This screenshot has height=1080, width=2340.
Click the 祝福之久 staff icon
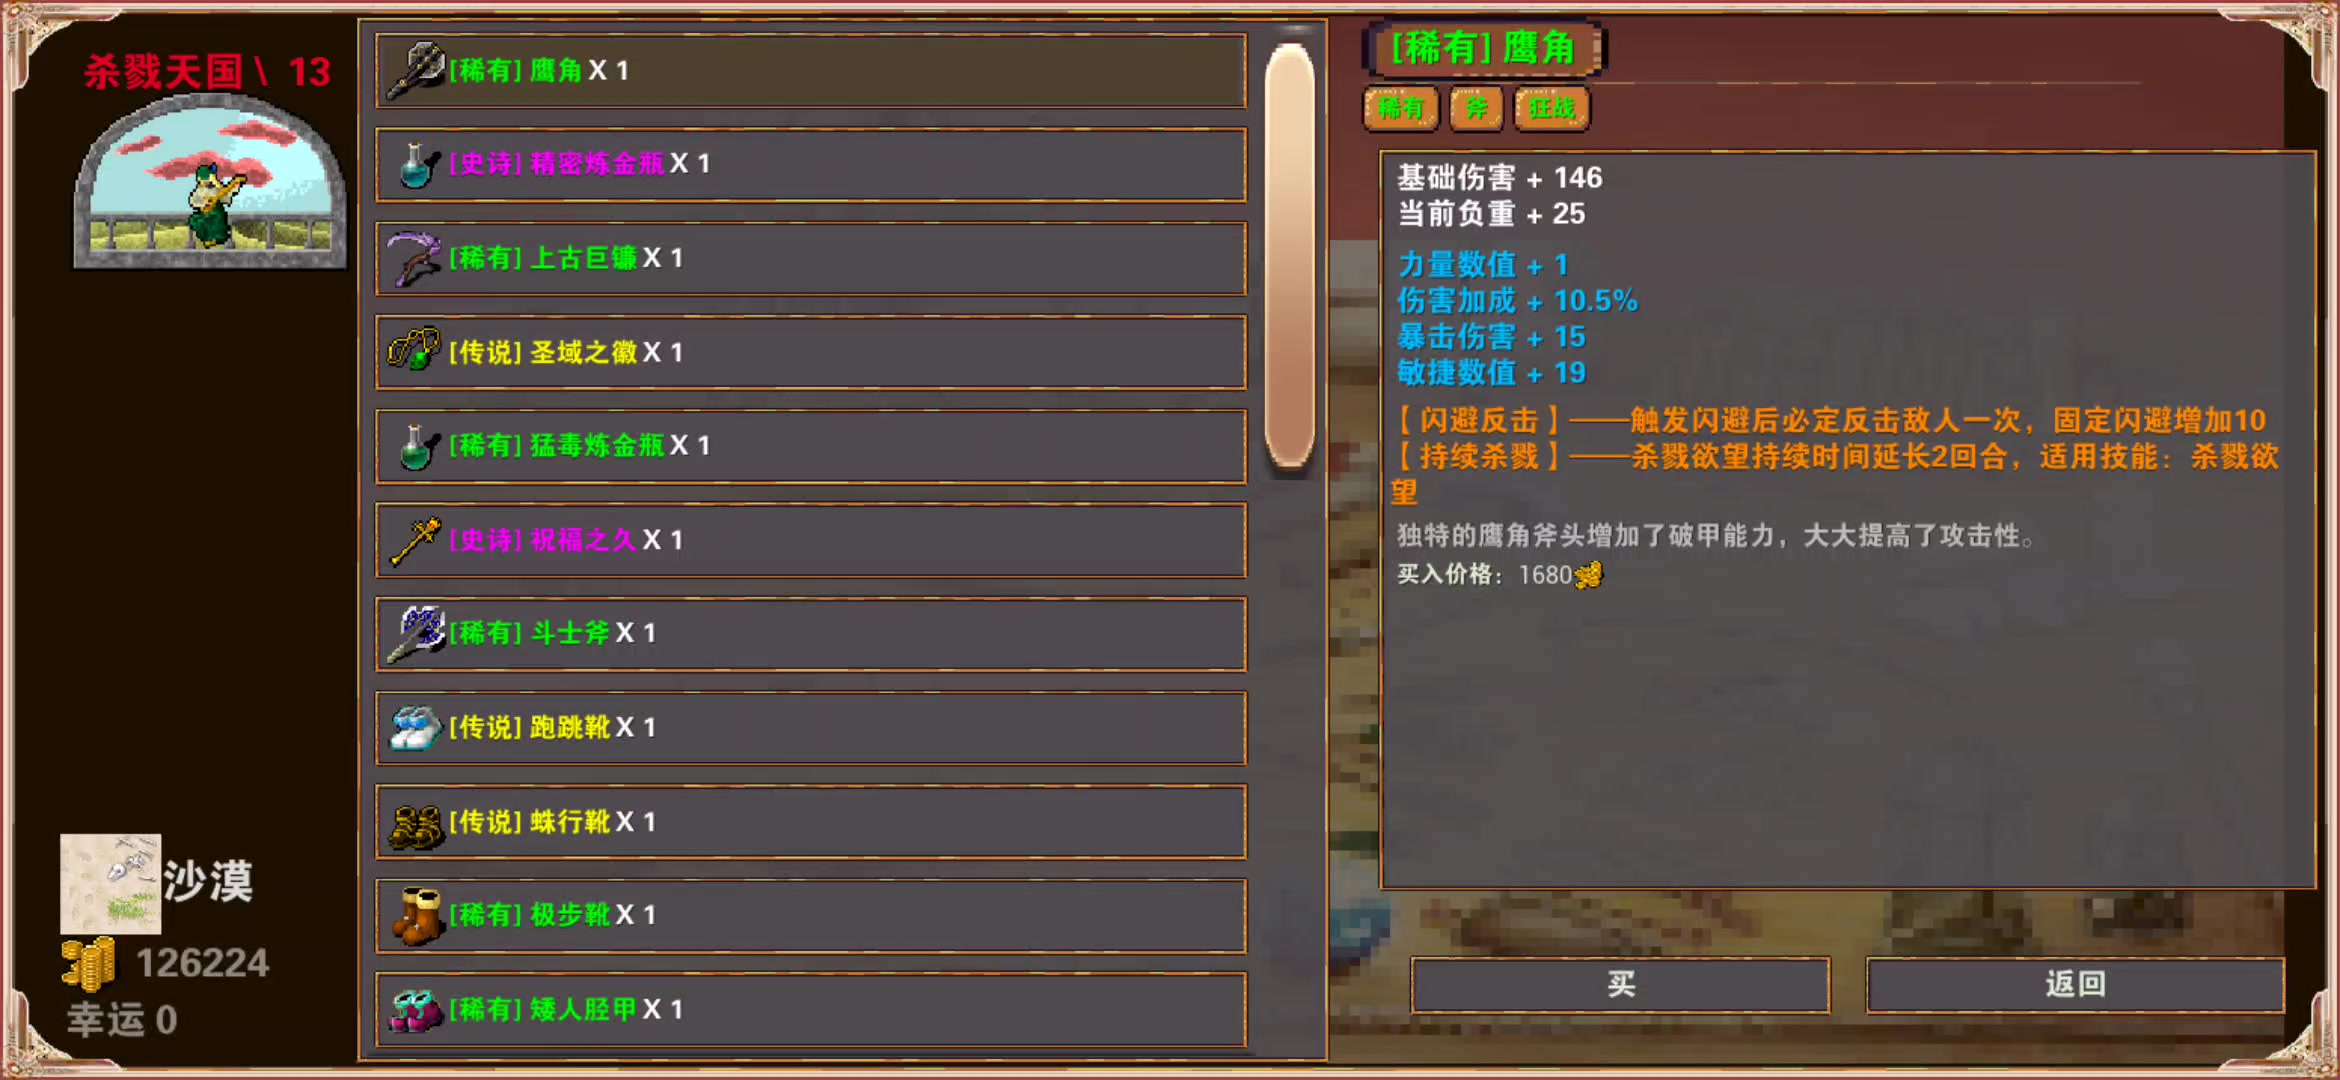coord(415,540)
